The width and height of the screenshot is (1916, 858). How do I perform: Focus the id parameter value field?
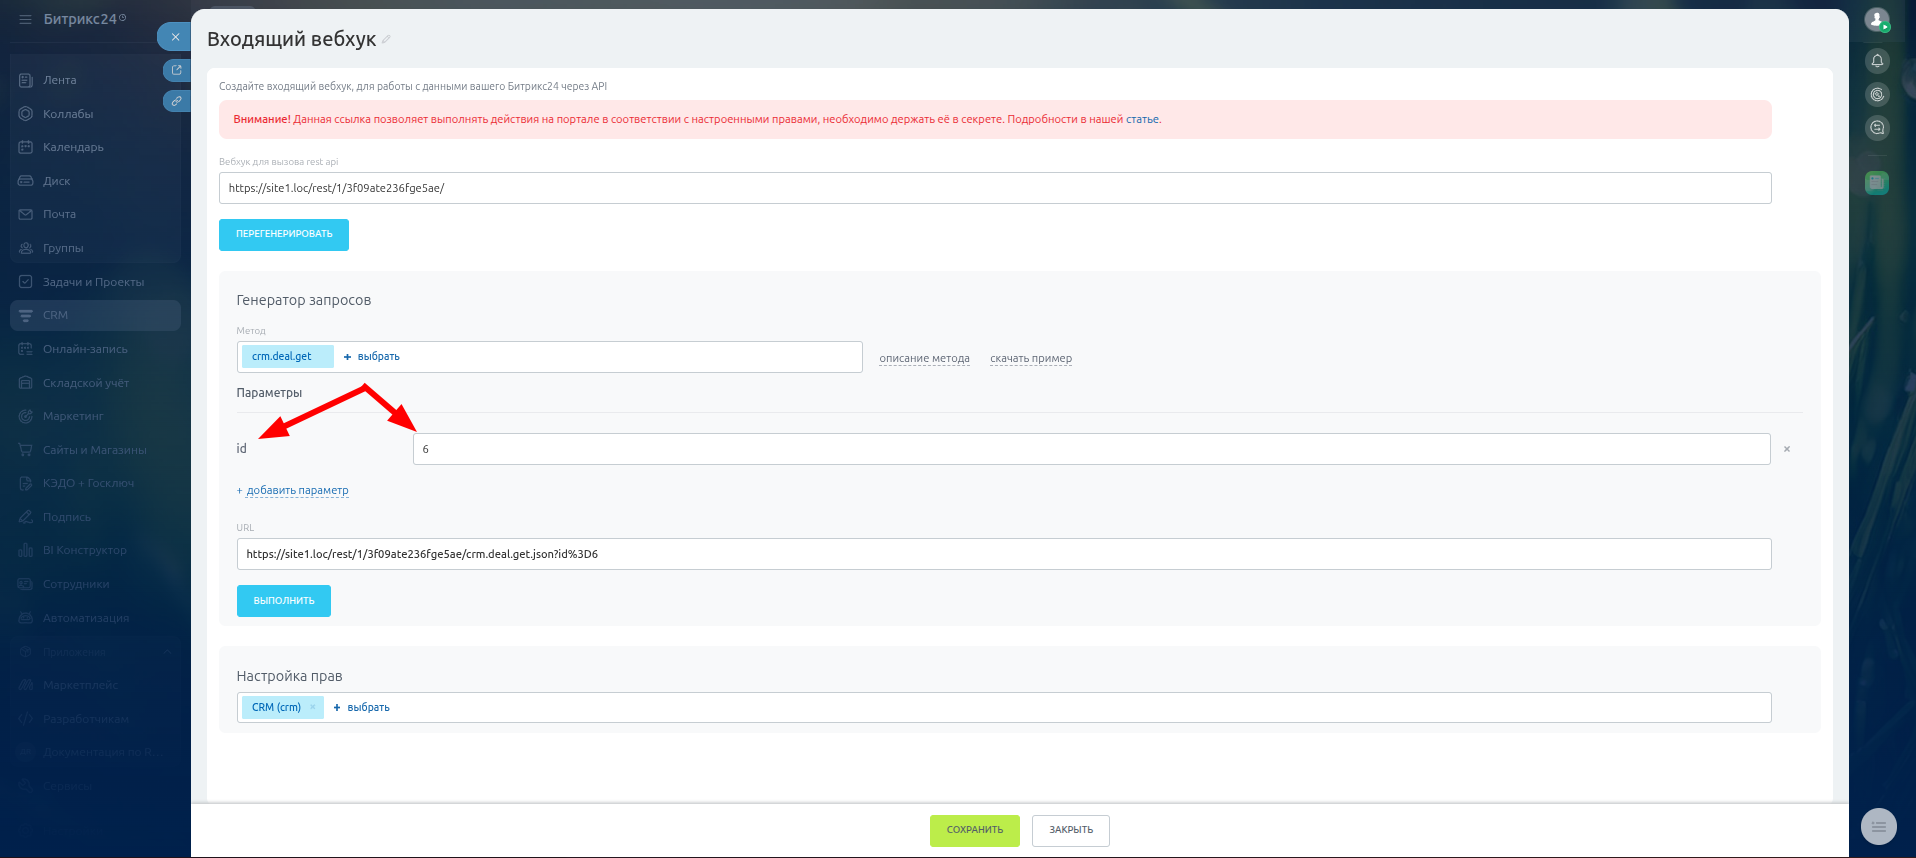click(1090, 449)
